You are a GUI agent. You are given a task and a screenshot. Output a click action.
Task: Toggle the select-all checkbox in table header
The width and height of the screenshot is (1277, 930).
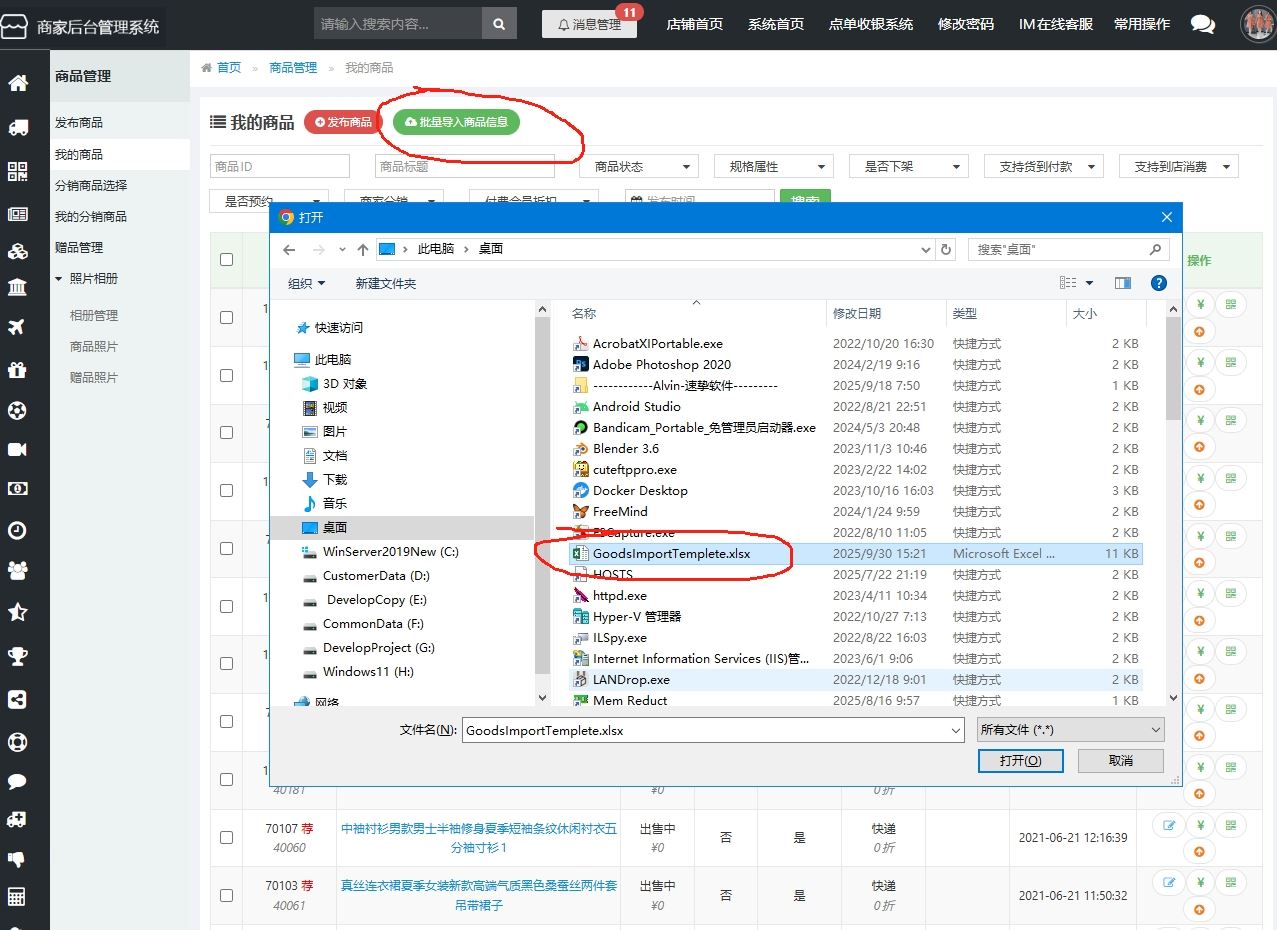tap(226, 260)
